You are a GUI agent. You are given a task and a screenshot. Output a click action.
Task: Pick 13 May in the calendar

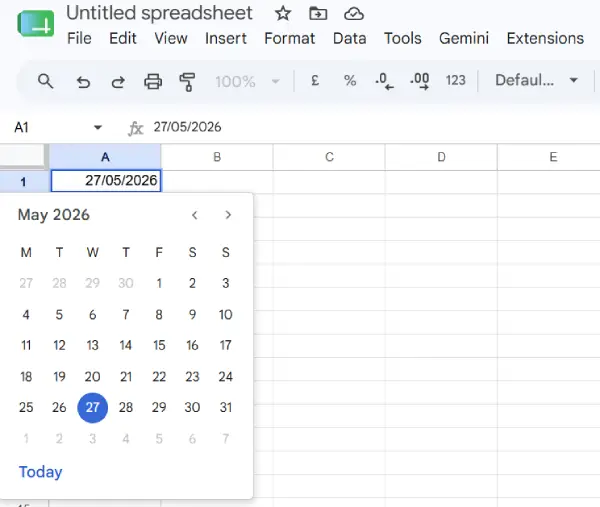(x=93, y=346)
